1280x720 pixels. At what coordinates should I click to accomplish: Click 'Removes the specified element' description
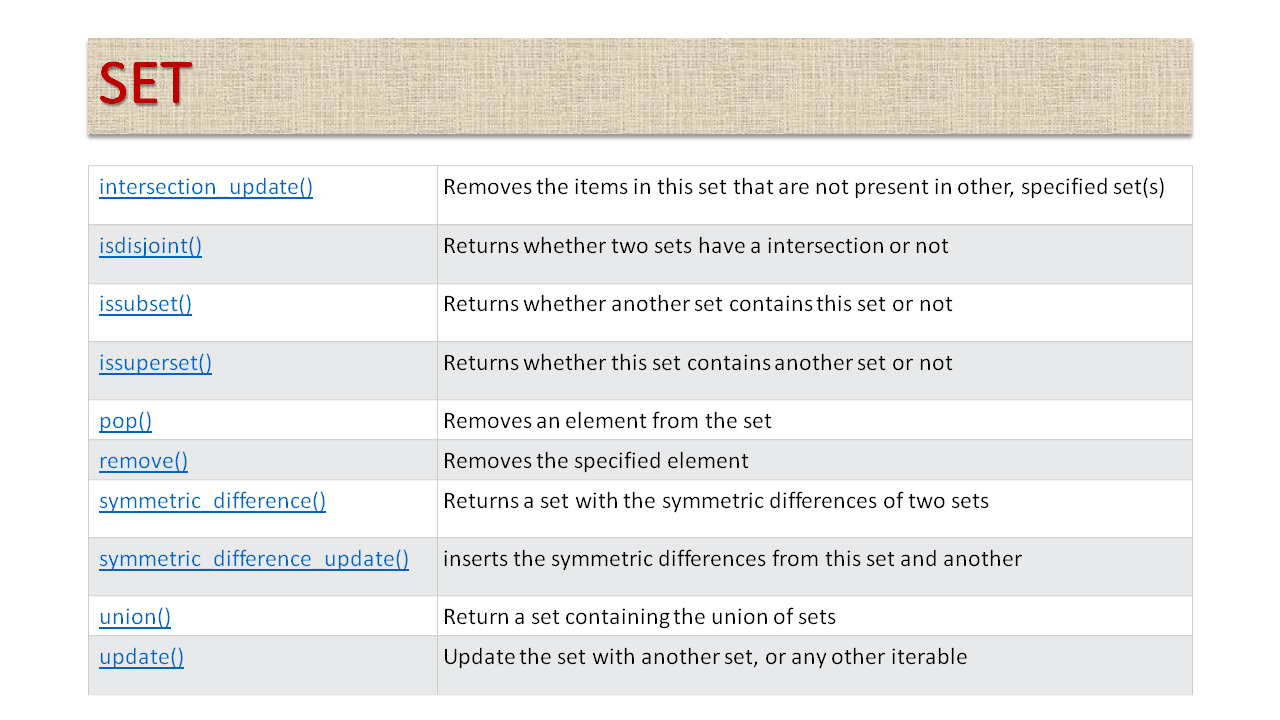click(596, 461)
